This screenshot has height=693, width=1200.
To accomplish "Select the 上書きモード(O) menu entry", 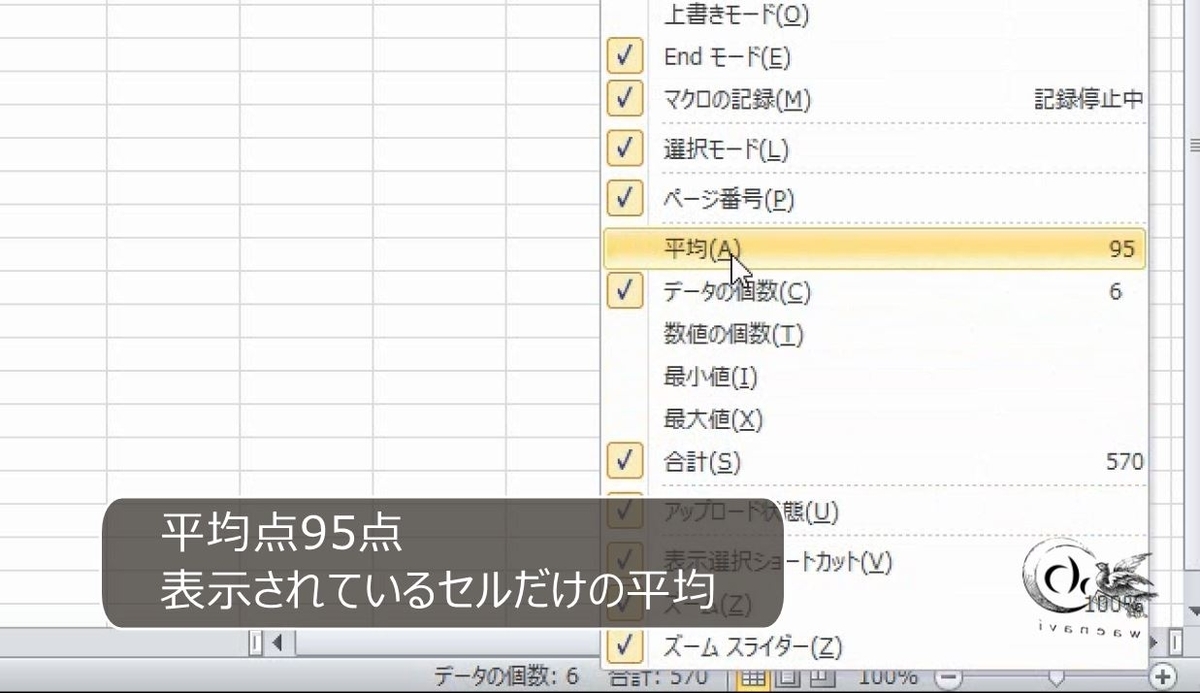I will 875,16.
